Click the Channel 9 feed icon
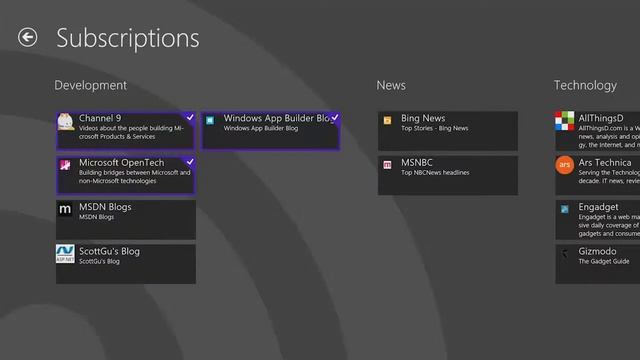 [x=66, y=122]
